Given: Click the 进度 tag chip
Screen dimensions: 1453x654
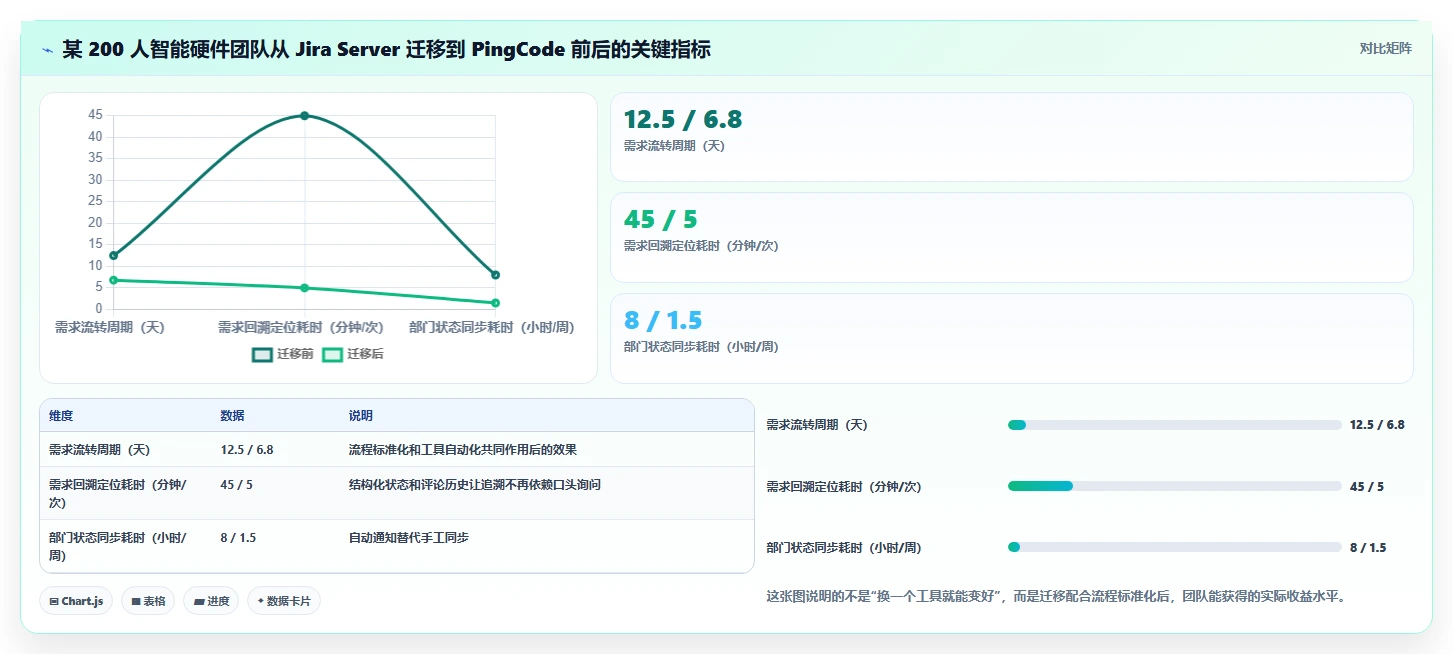Looking at the screenshot, I should pos(211,601).
